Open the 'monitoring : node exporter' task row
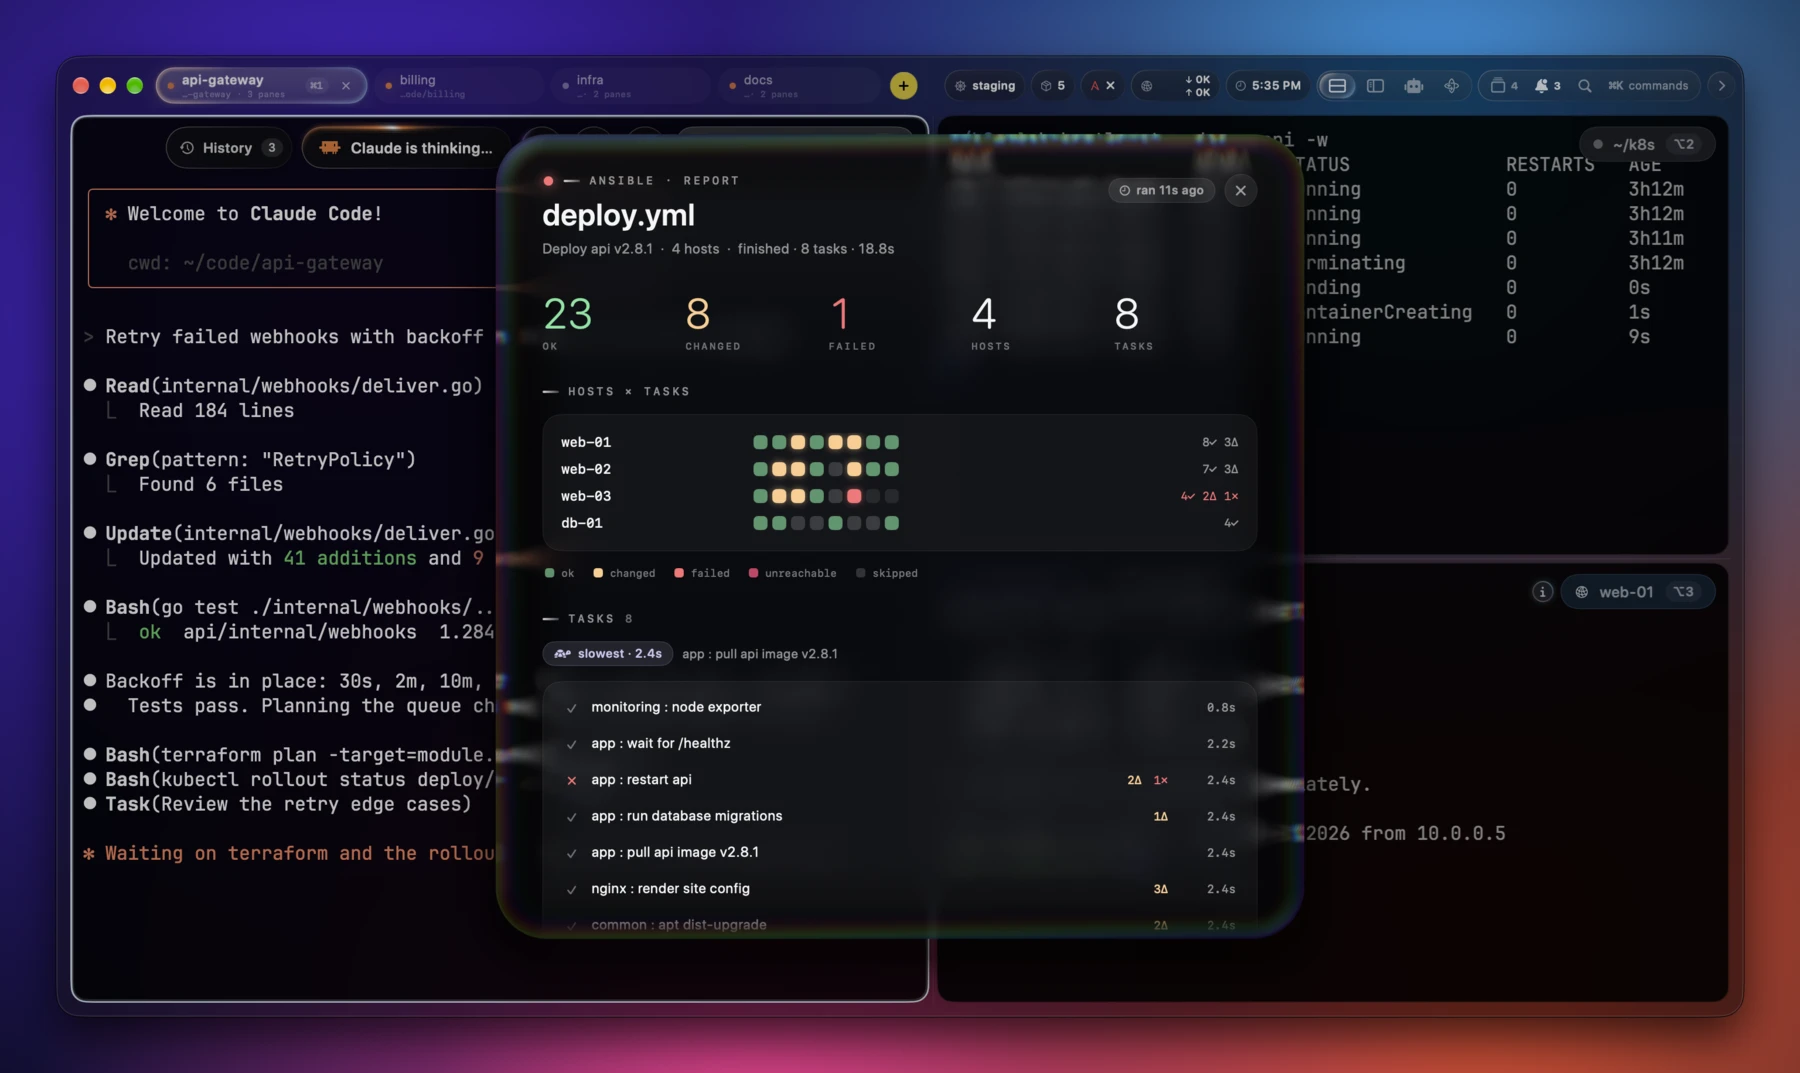Screen dimensions: 1800x1073 (x=899, y=707)
